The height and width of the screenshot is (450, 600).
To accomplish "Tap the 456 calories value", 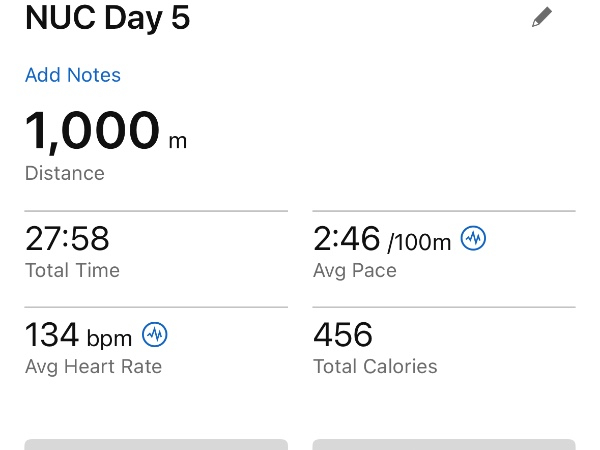I will pos(343,334).
